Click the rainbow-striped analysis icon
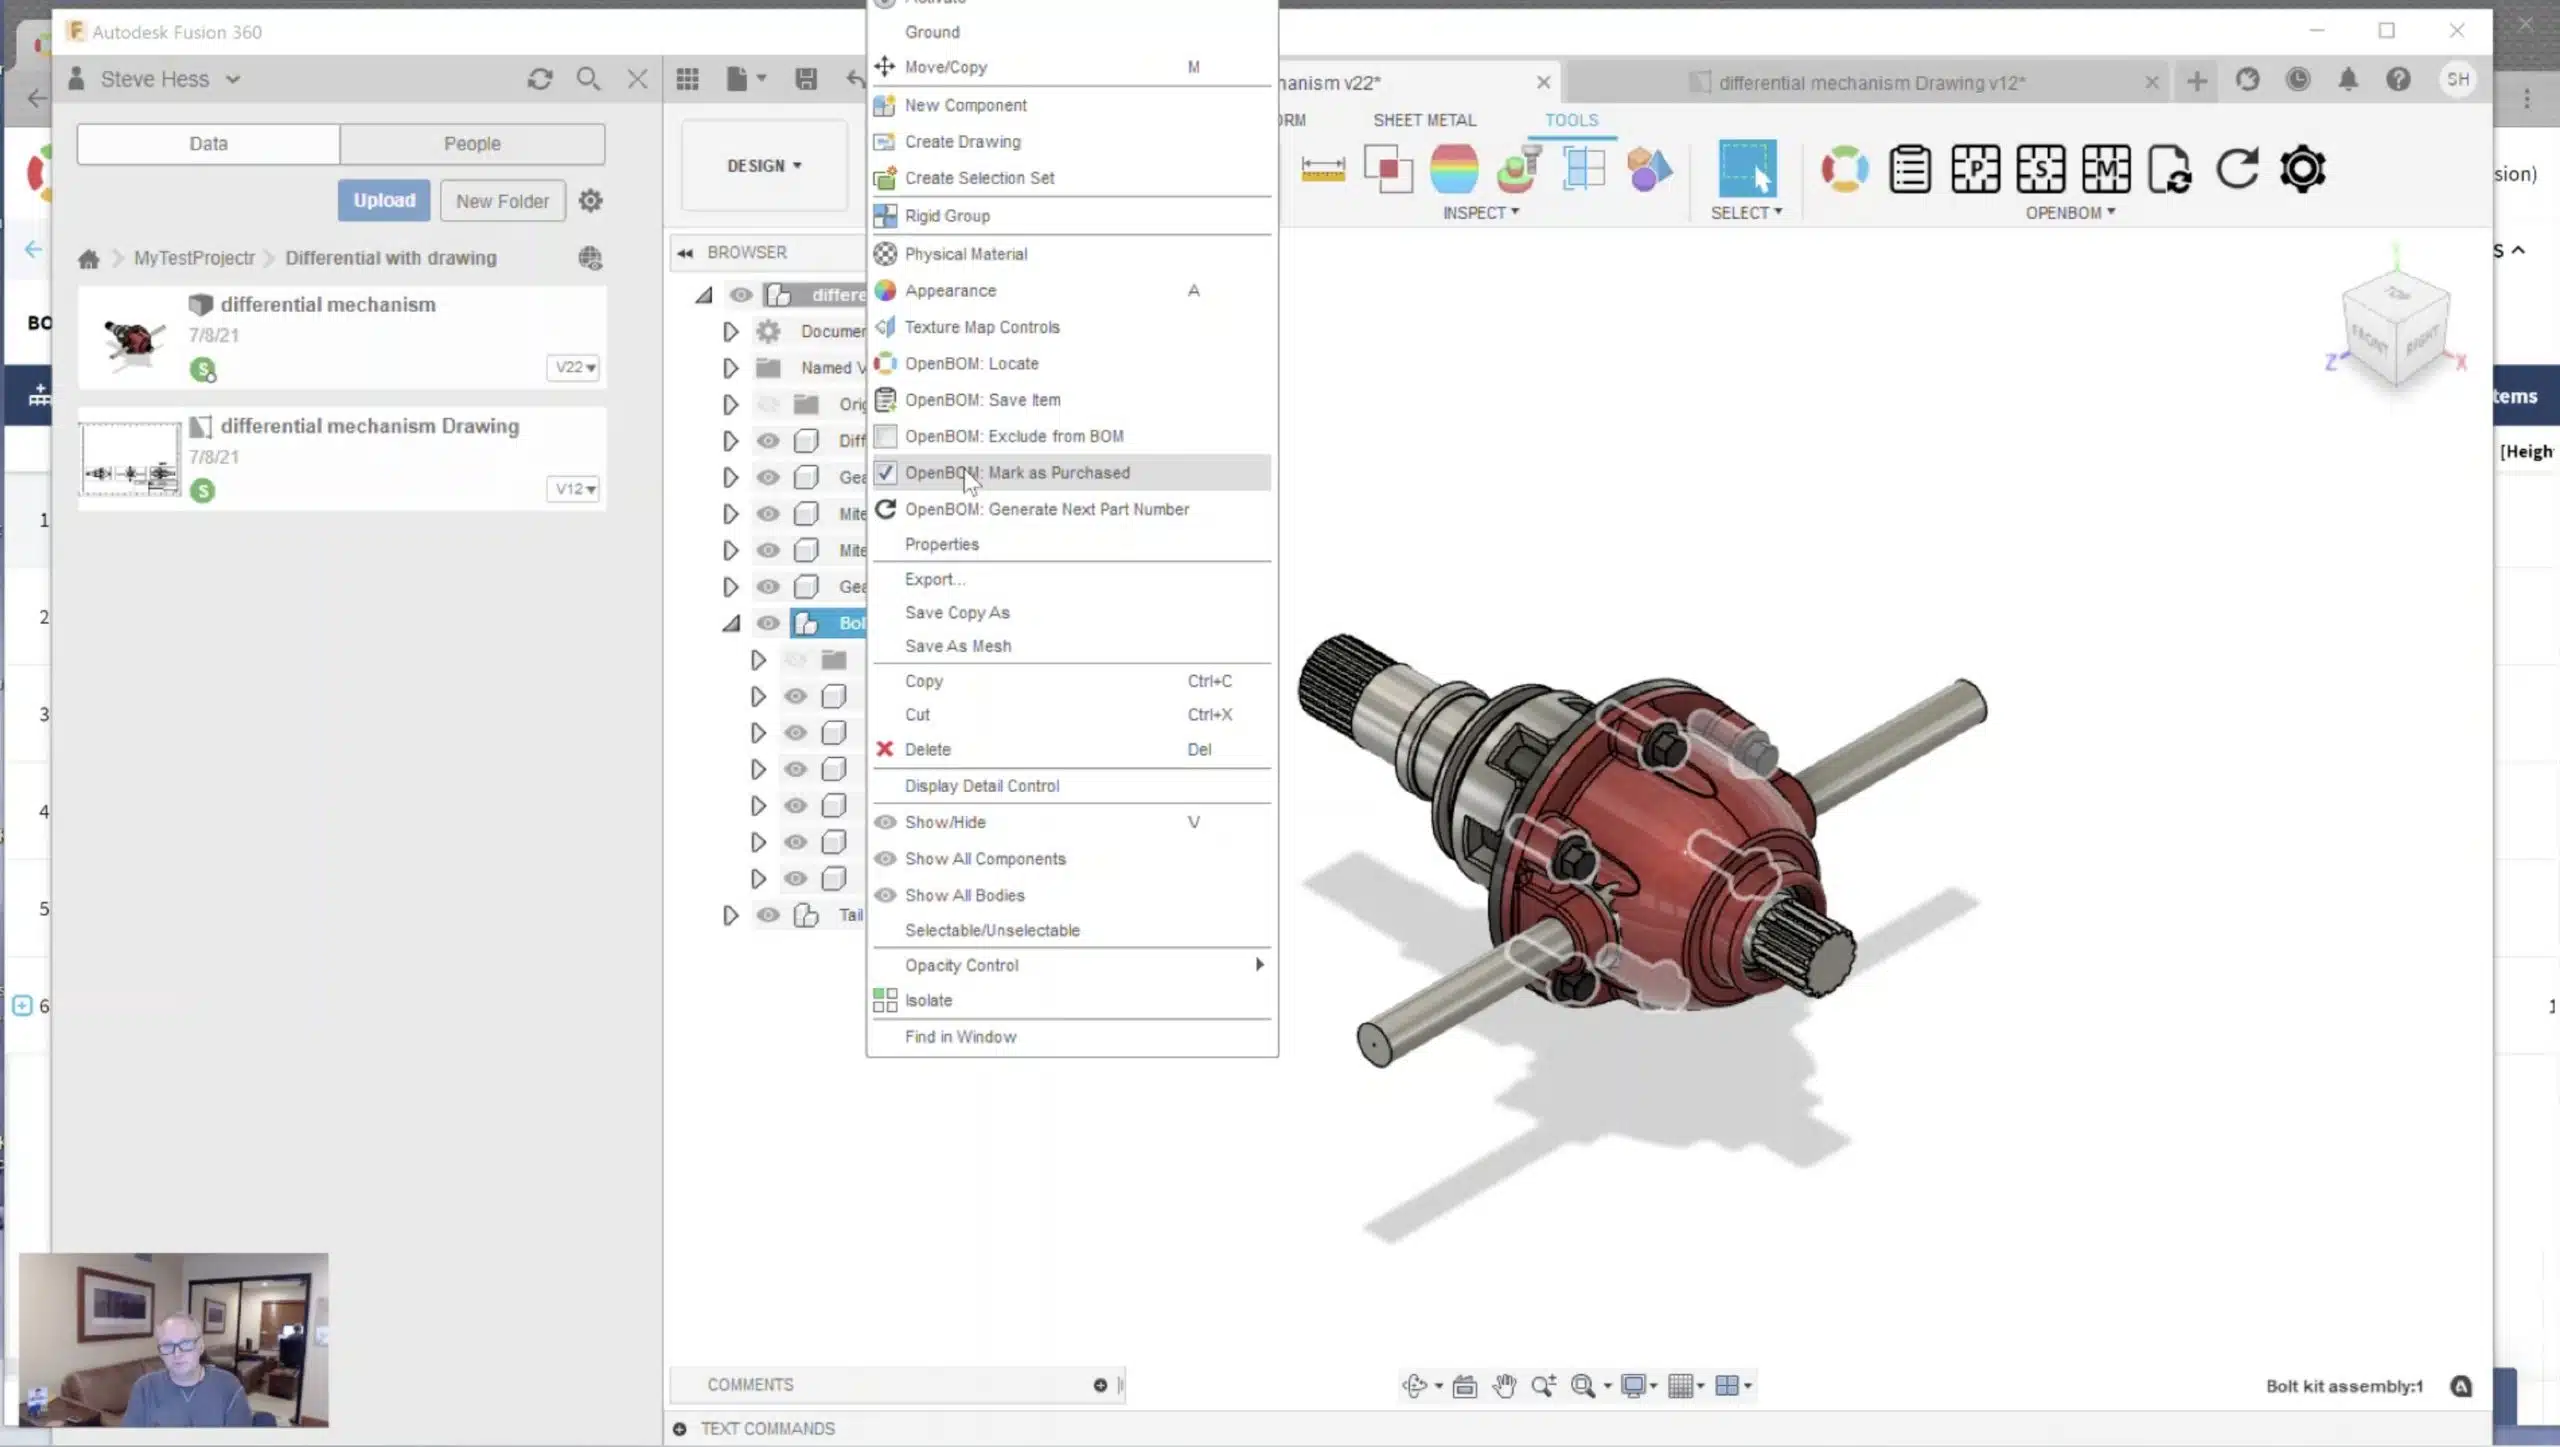The height and width of the screenshot is (1447, 2560). [x=1453, y=169]
